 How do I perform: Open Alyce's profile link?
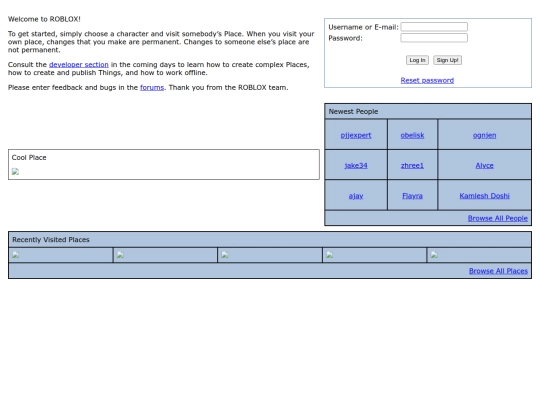[x=485, y=166]
